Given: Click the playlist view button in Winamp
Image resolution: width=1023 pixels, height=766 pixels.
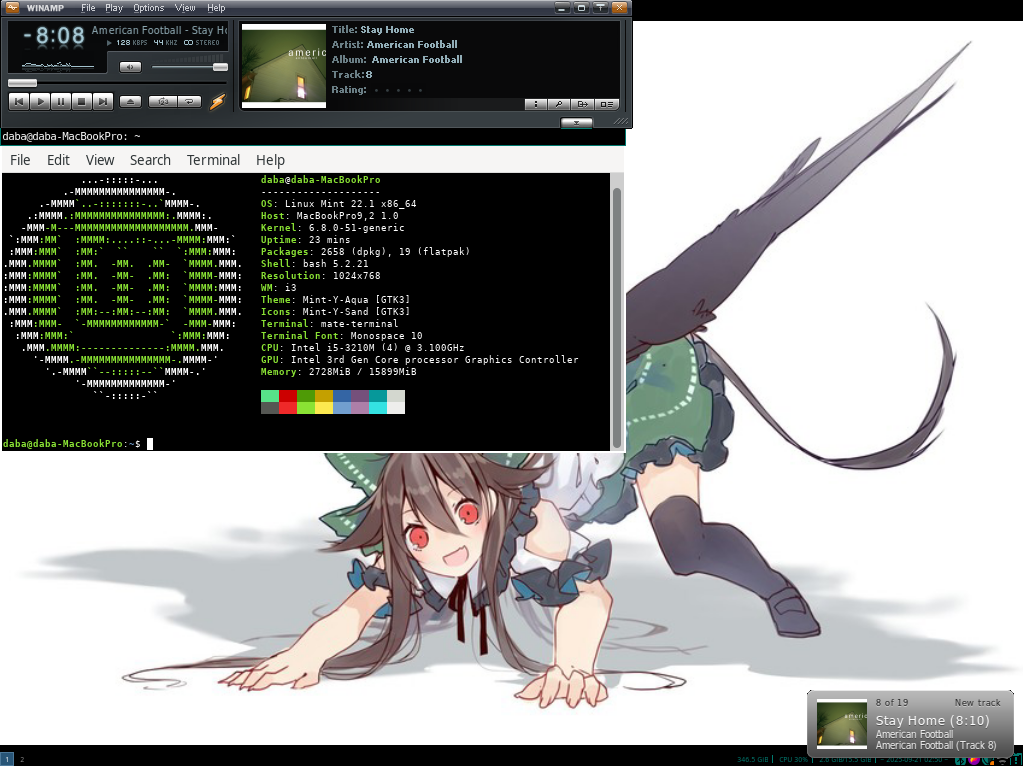Looking at the screenshot, I should pyautogui.click(x=606, y=104).
